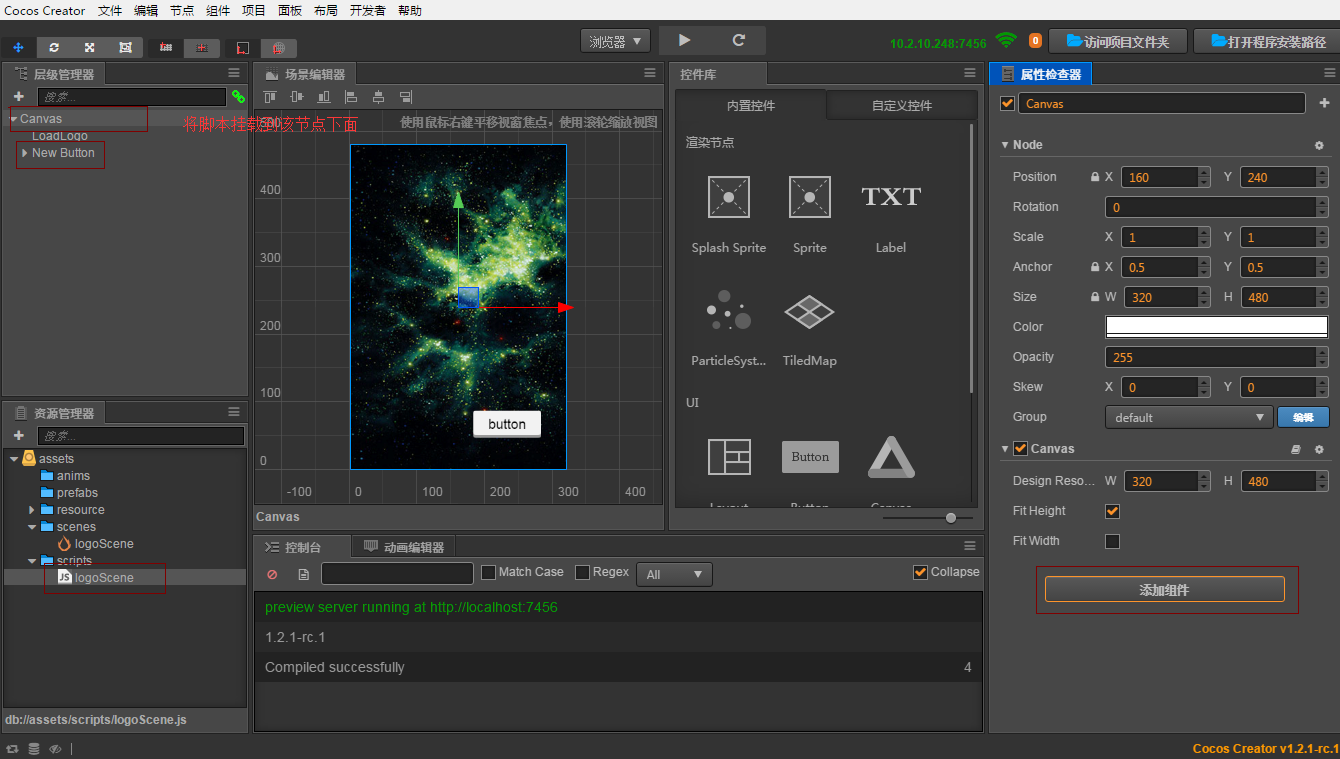Toggle the Canvas node active checkbox
Image resolution: width=1340 pixels, height=759 pixels.
click(1007, 103)
